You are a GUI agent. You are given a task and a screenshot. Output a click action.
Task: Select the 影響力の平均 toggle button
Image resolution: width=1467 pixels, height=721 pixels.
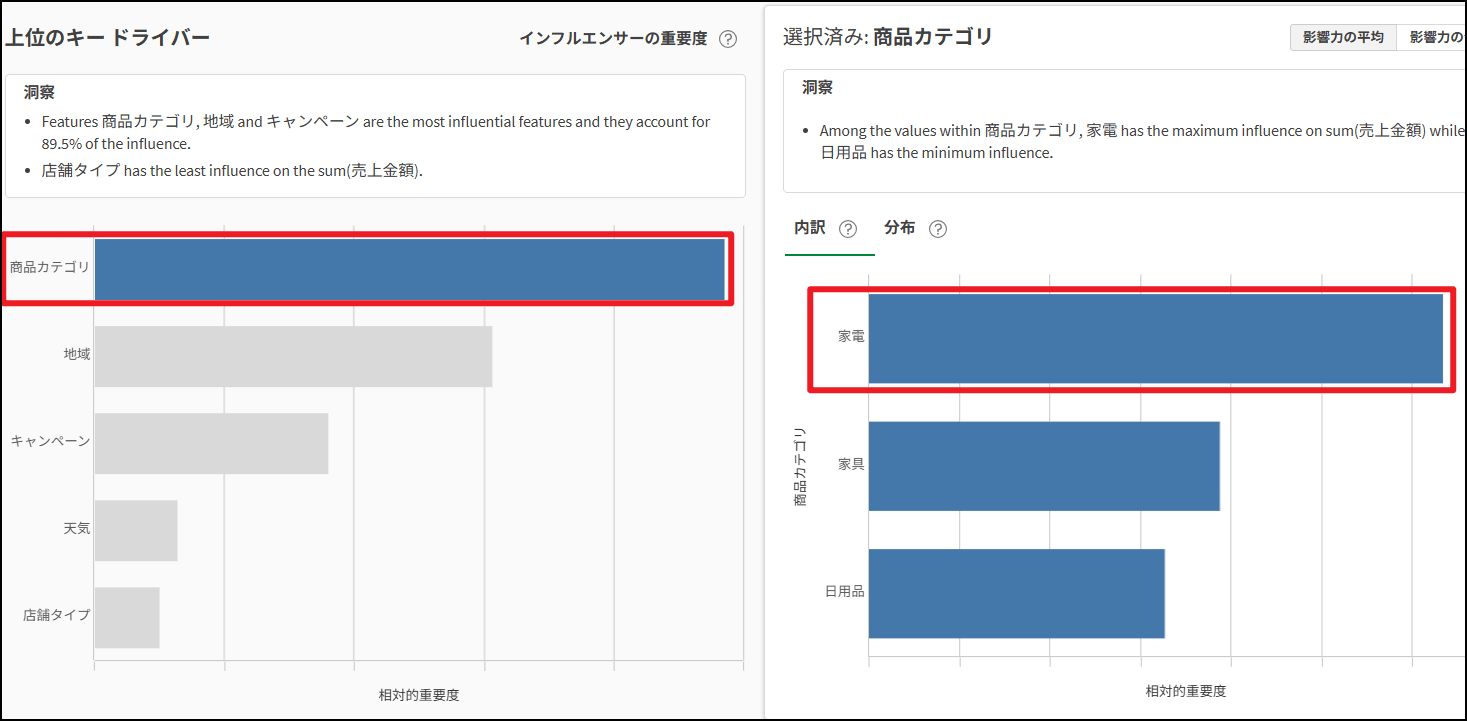point(1342,38)
